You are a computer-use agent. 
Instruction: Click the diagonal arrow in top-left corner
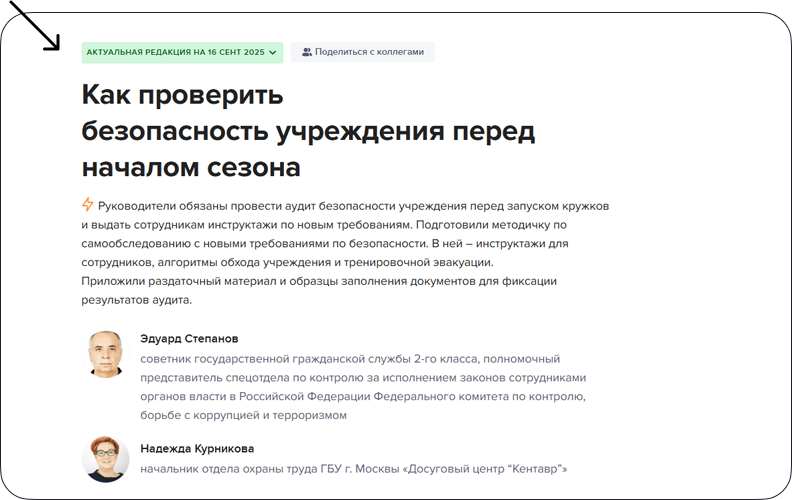click(x=41, y=32)
